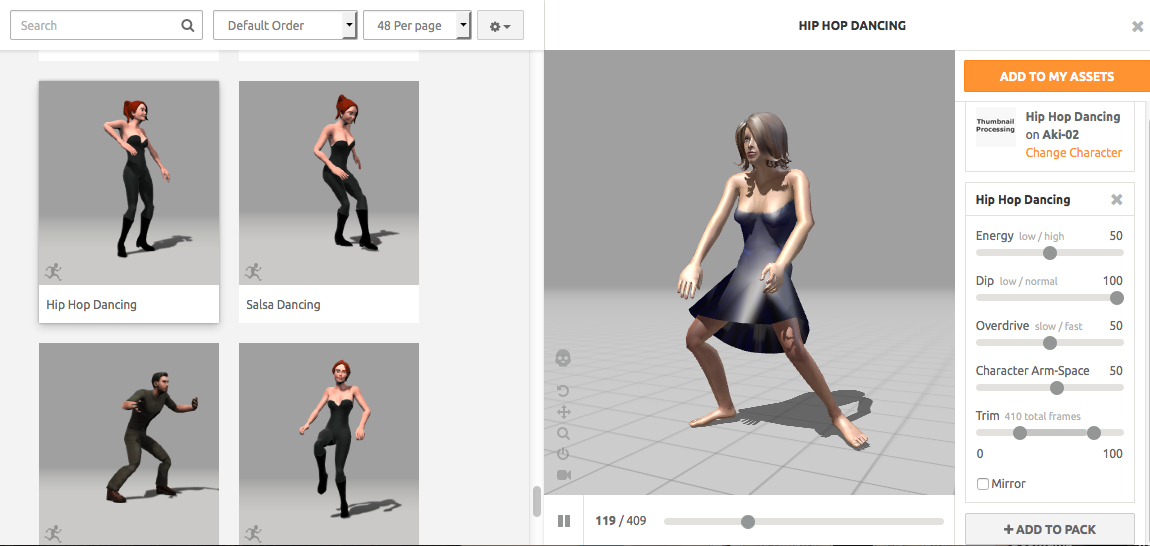Enable the Mirror checkbox
This screenshot has height=546, width=1150.
coord(983,484)
